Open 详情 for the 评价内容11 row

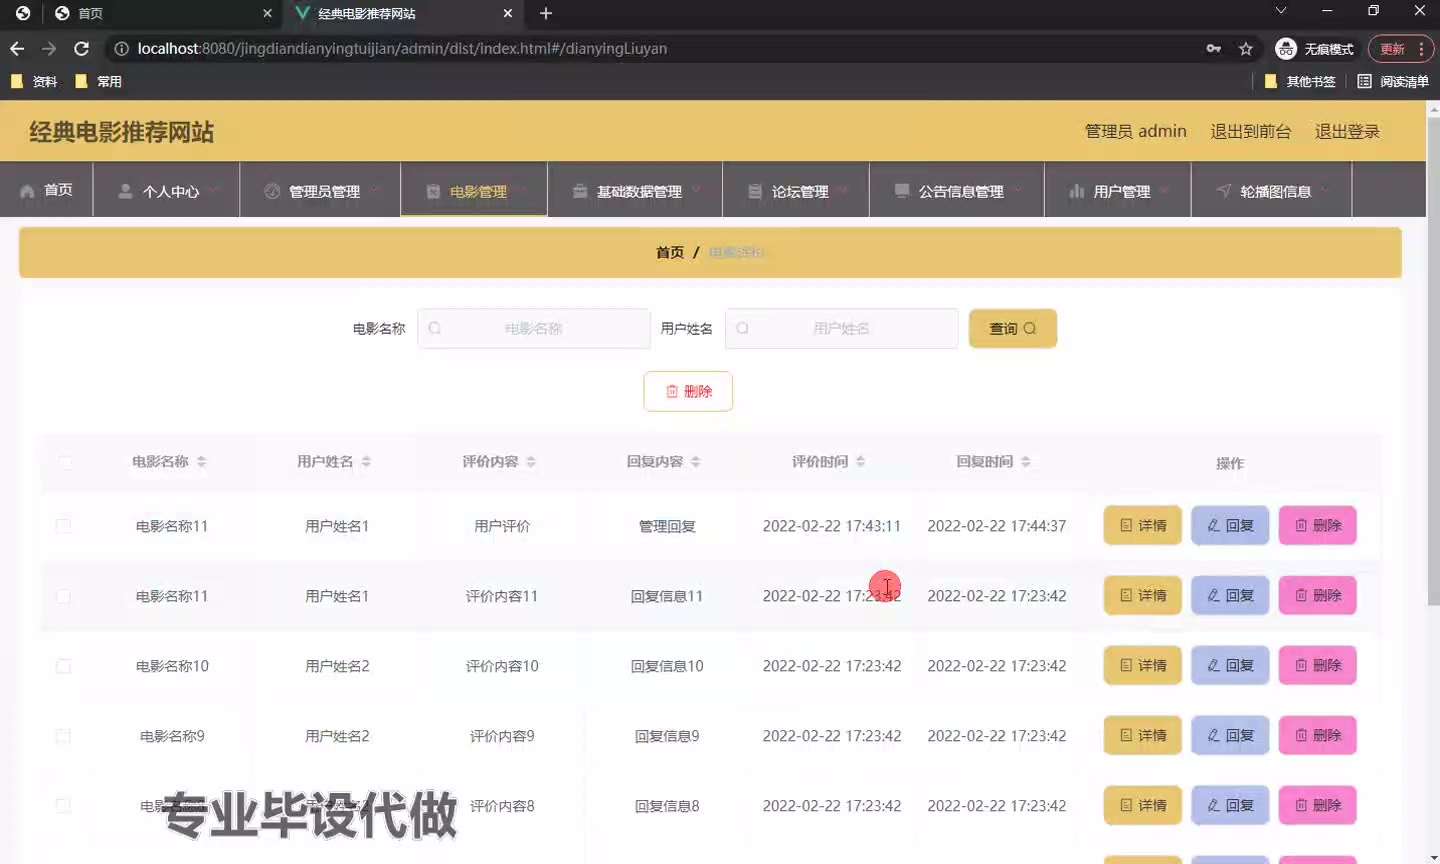point(1143,595)
